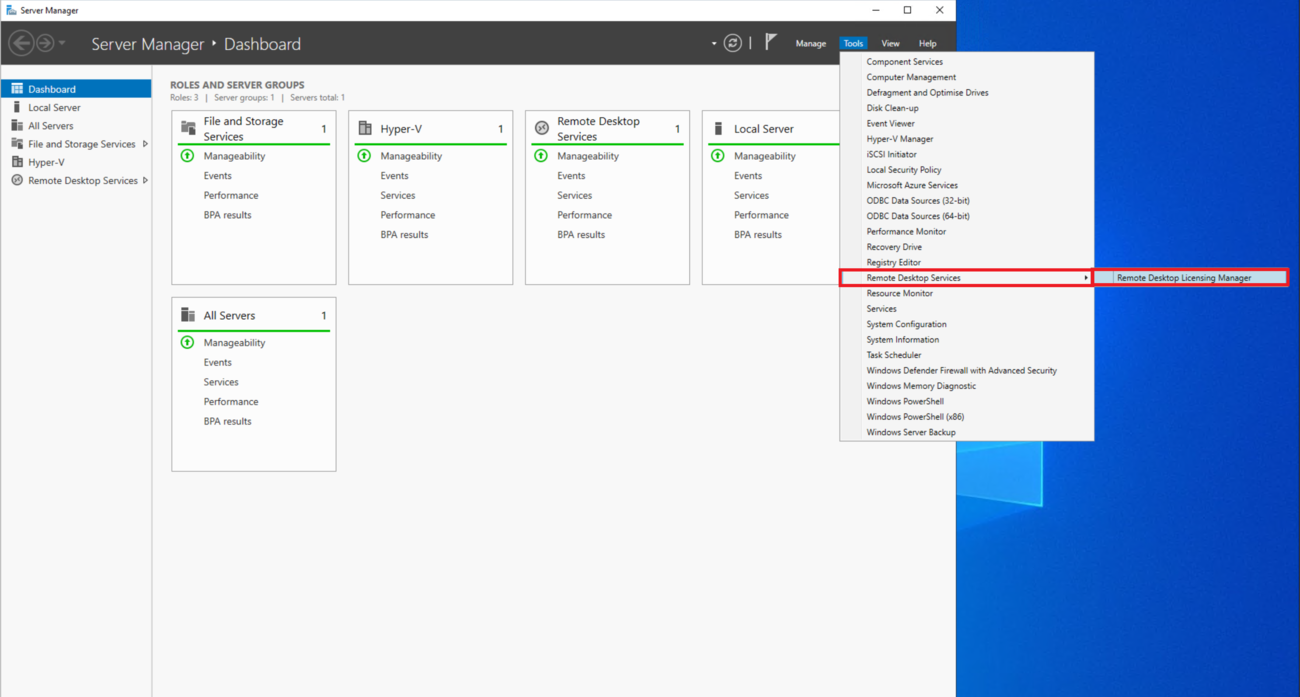Open Manageability in Remote Desktop Services tile

pos(588,156)
